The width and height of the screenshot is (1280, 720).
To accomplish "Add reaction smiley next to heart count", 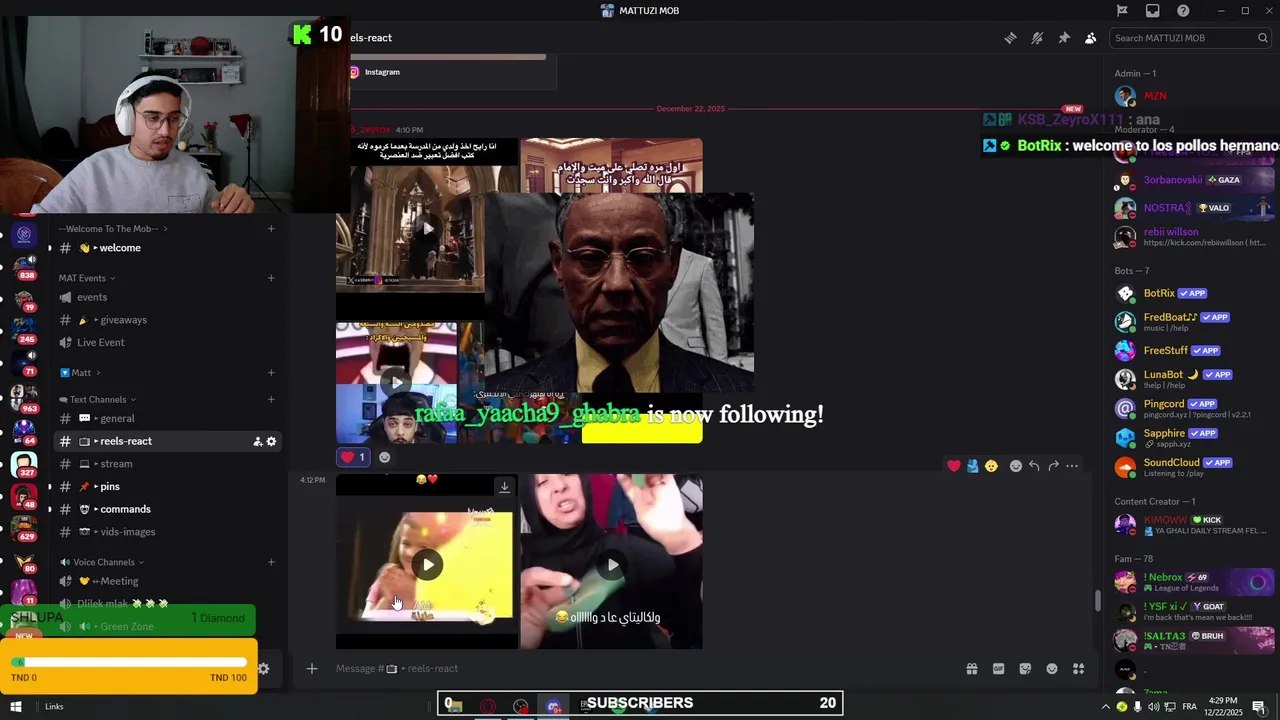I will coord(384,457).
